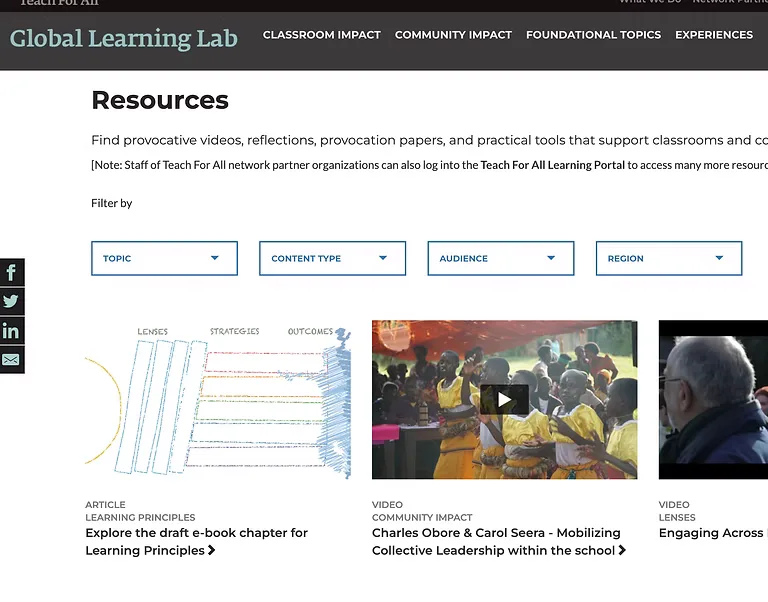Open the Topic filter dropdown
Screen dimensions: 768x602
(165, 258)
